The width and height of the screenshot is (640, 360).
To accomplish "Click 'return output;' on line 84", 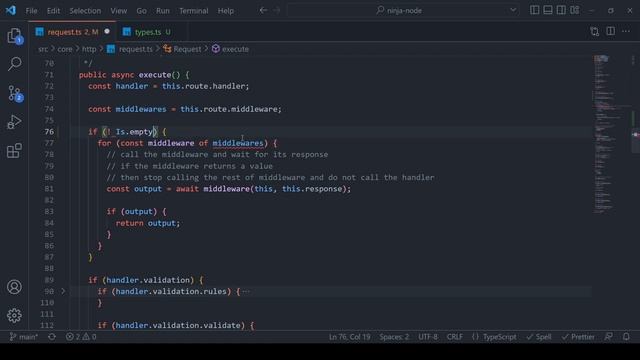I will click(148, 223).
